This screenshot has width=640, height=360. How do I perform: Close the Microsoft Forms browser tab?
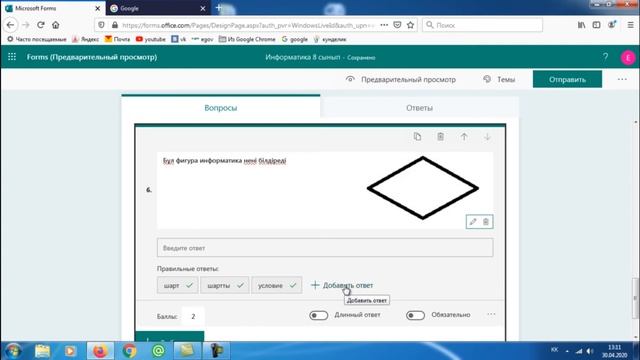tap(98, 8)
